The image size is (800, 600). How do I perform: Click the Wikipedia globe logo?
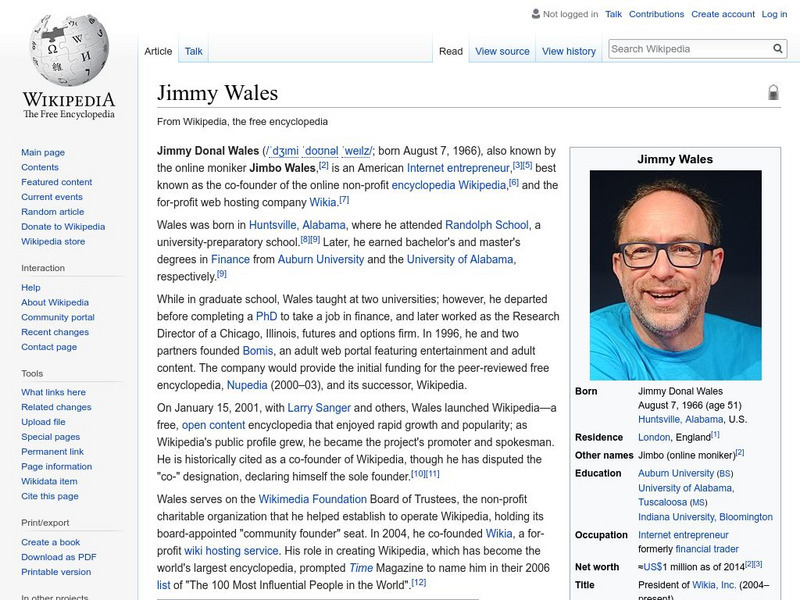69,50
